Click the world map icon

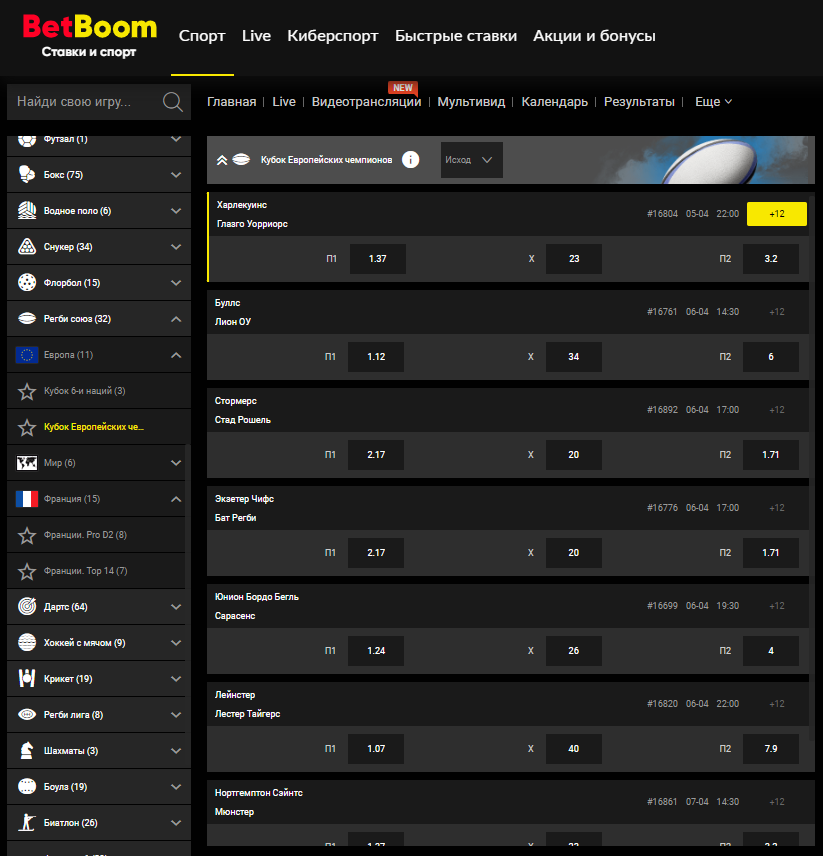27,463
